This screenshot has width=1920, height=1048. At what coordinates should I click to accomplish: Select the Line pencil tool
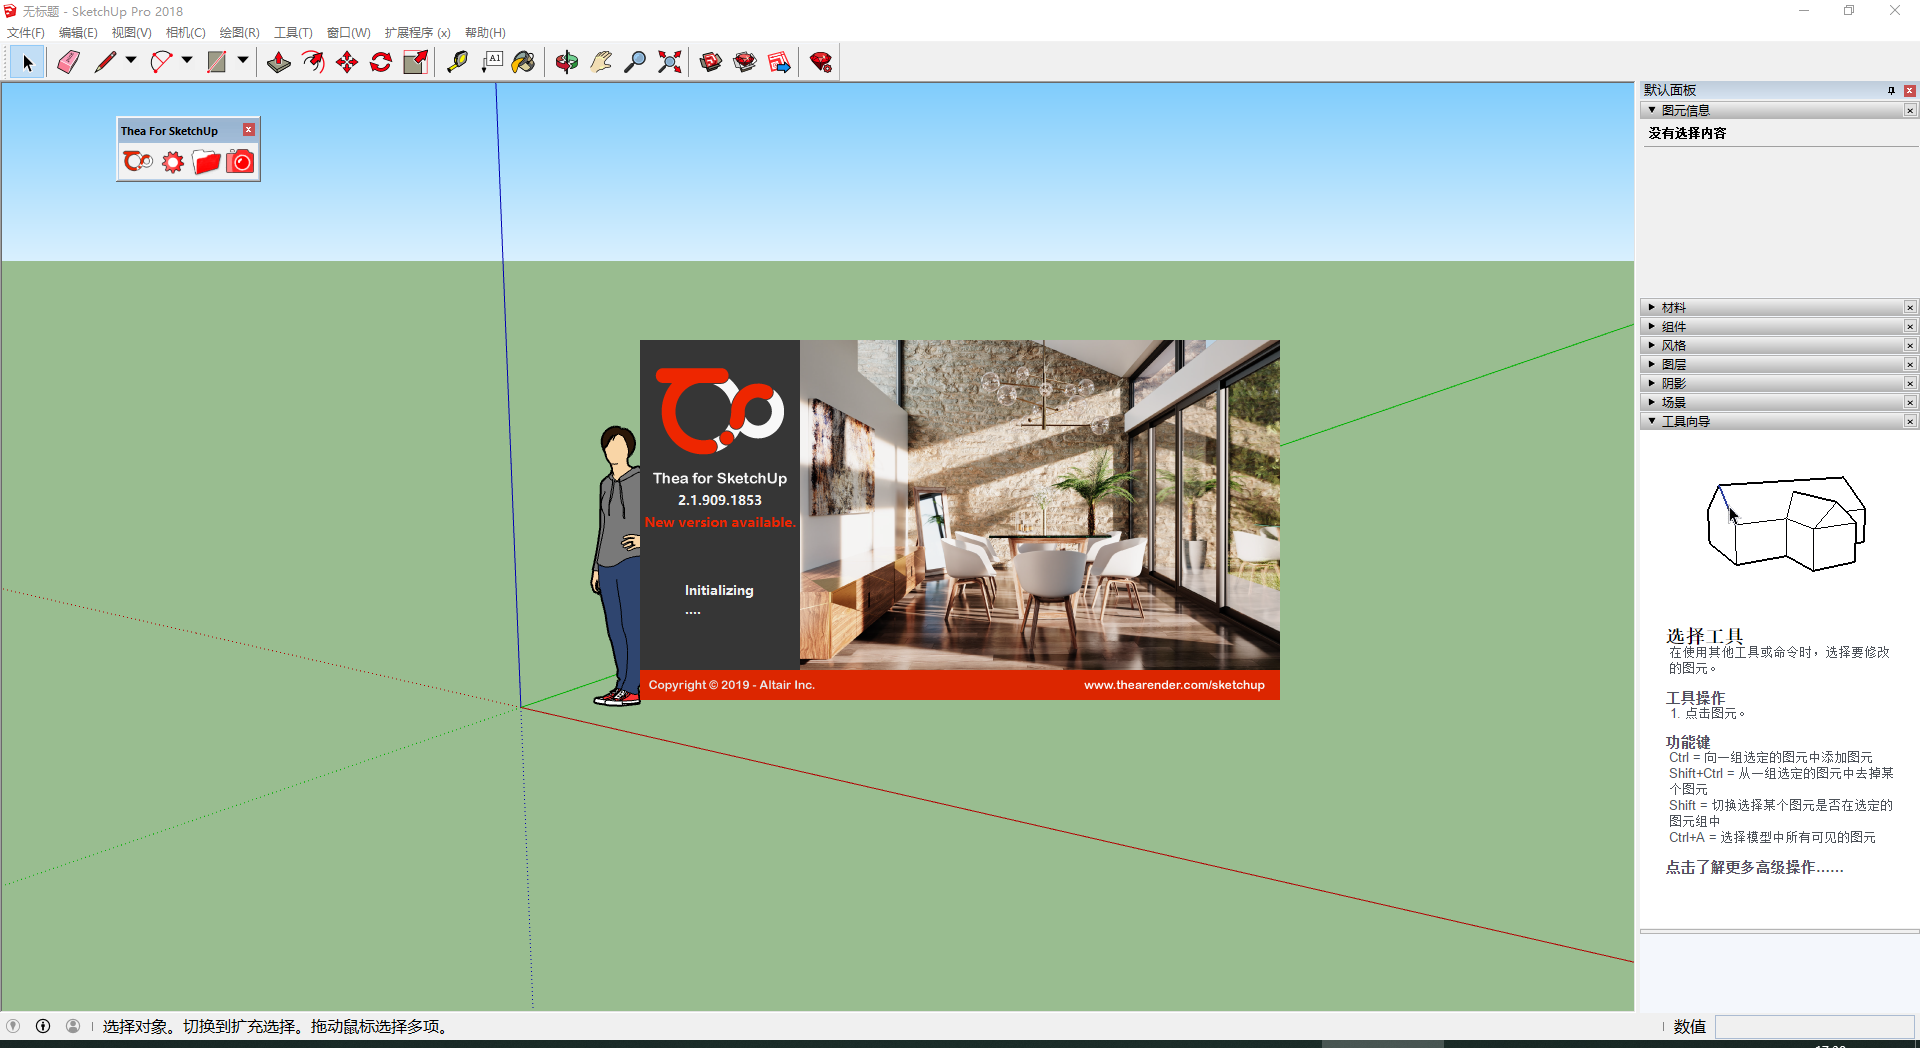105,63
